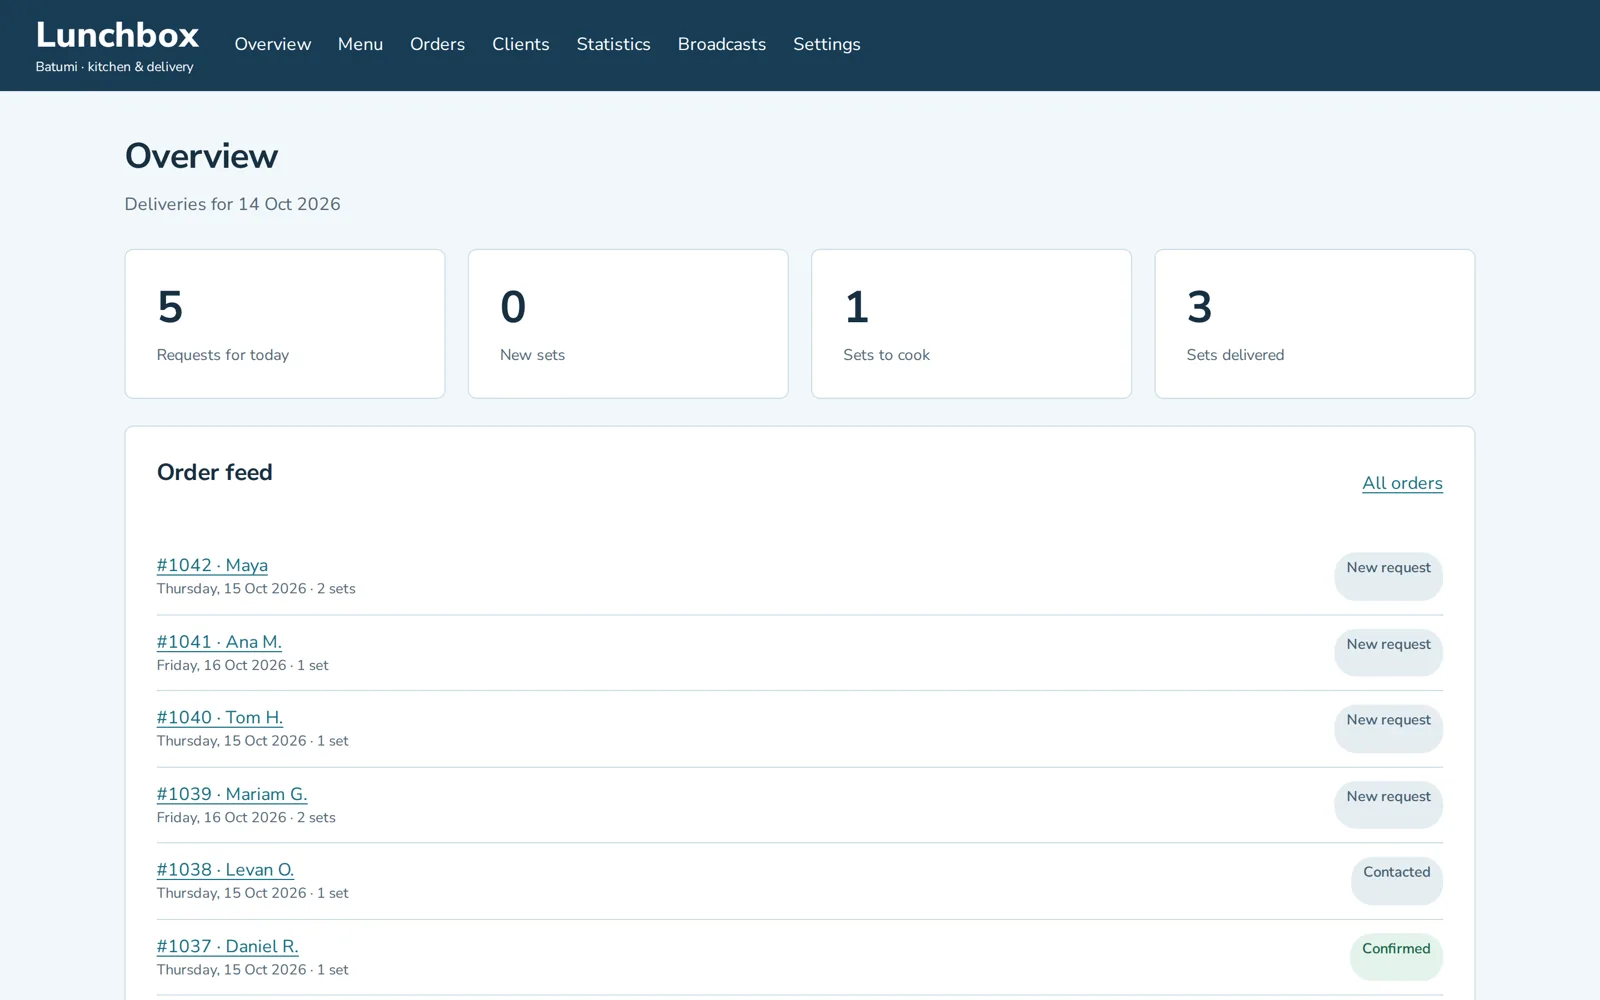Follow the All orders link

(x=1402, y=483)
